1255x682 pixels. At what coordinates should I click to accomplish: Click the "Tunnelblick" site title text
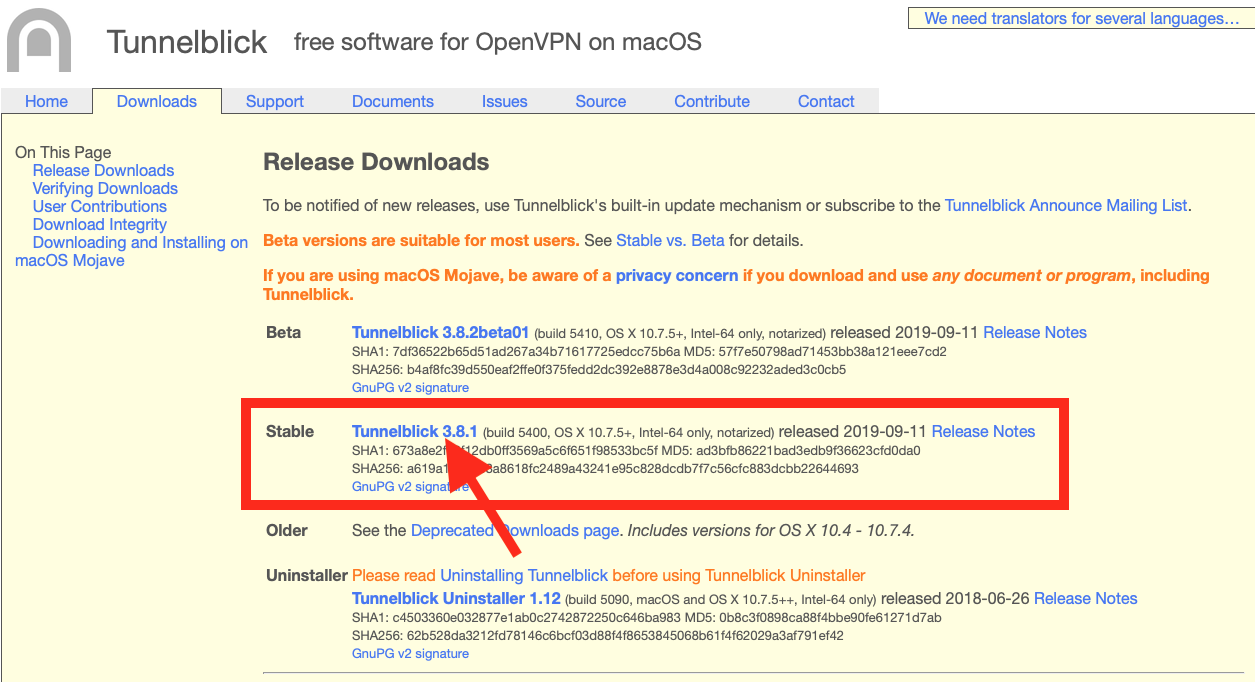(x=187, y=42)
